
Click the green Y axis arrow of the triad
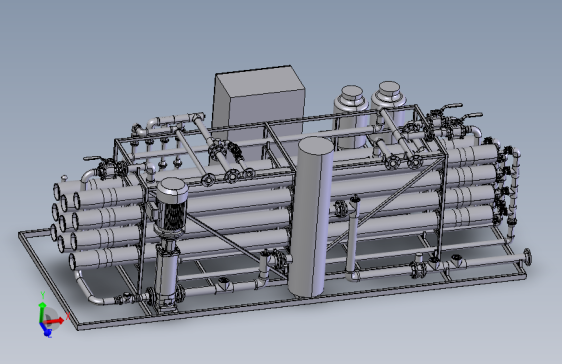(42, 312)
